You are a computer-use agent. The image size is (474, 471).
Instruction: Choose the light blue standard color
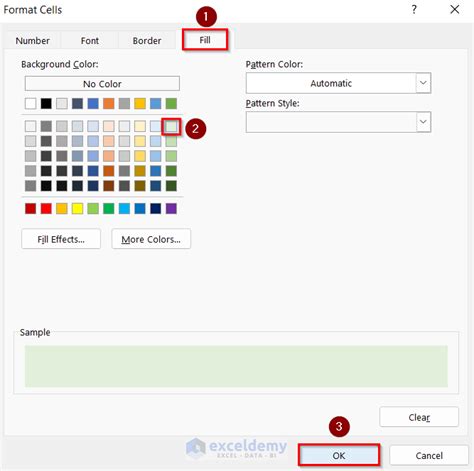coord(124,209)
